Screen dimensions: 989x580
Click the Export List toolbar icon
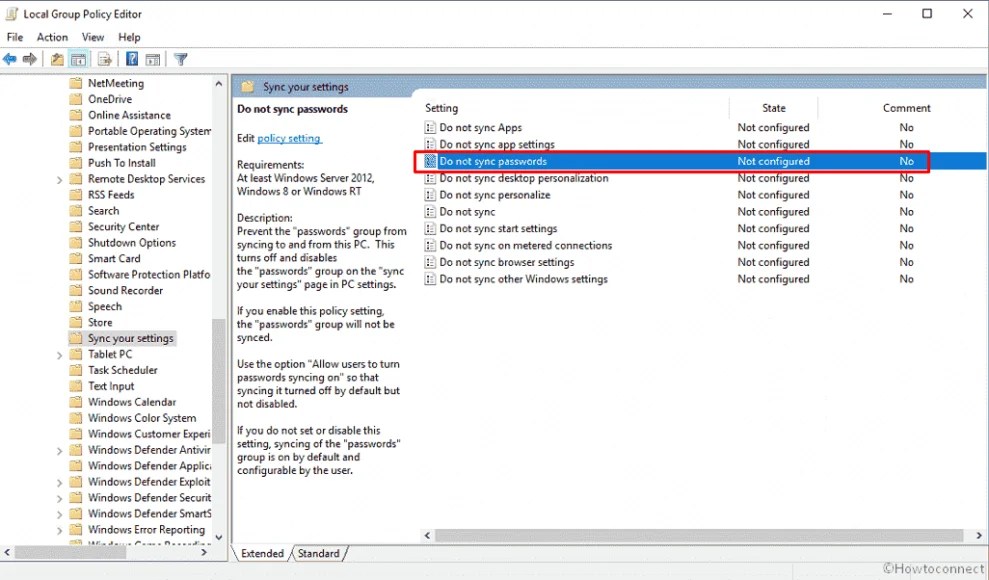pos(104,59)
